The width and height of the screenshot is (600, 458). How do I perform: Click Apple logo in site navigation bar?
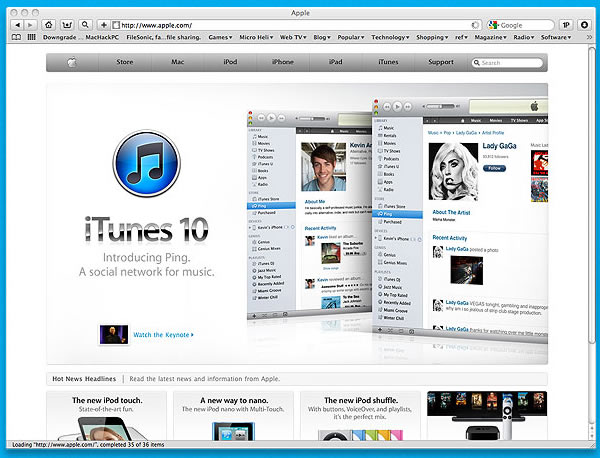[x=72, y=62]
